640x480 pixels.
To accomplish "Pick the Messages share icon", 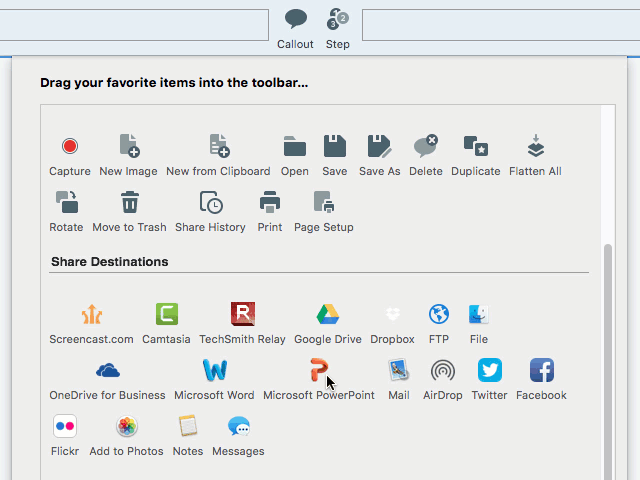I will point(239,426).
